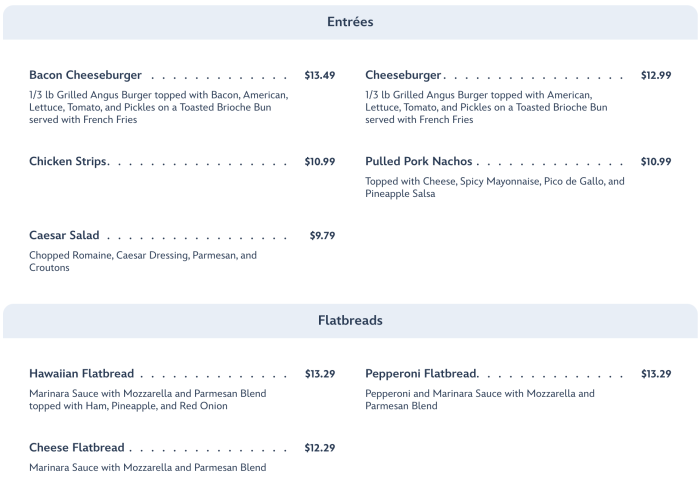Select the Chicken Strips $10.99 price
This screenshot has height=503, width=700.
[320, 161]
